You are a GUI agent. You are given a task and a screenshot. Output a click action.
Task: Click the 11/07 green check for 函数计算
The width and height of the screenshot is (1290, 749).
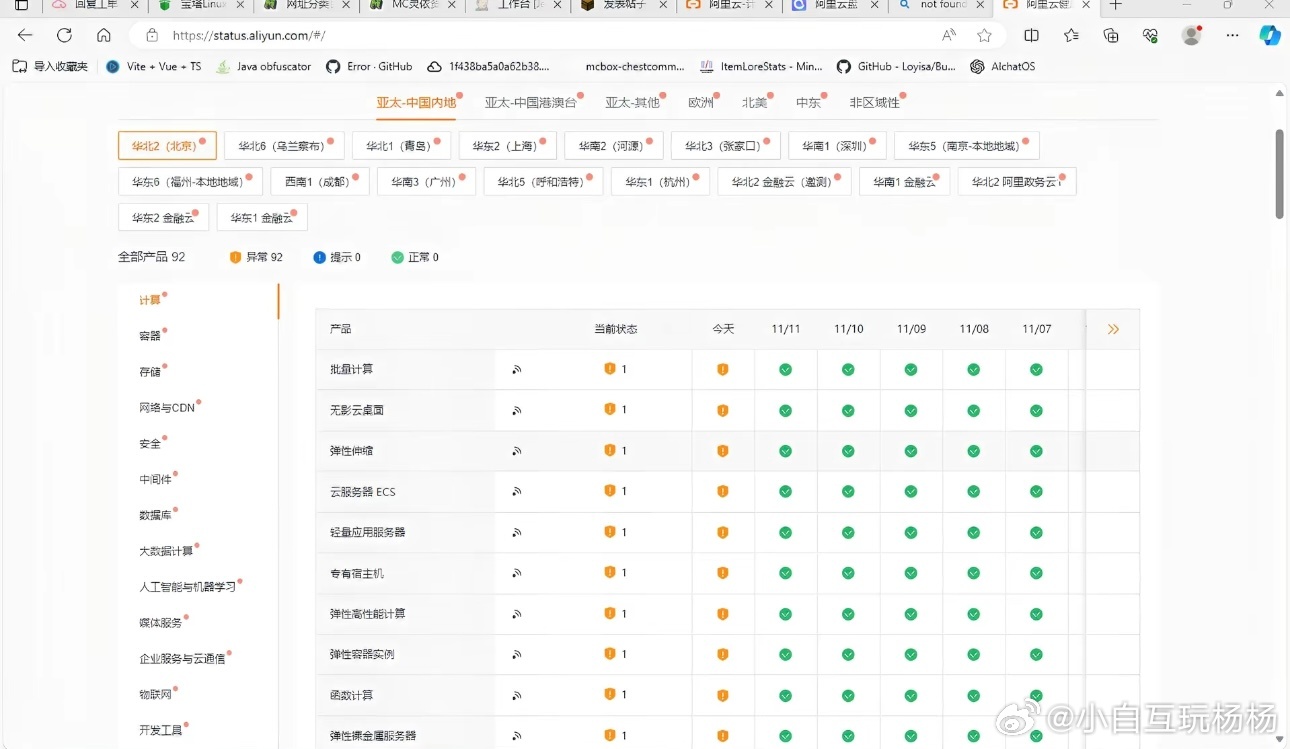1036,695
